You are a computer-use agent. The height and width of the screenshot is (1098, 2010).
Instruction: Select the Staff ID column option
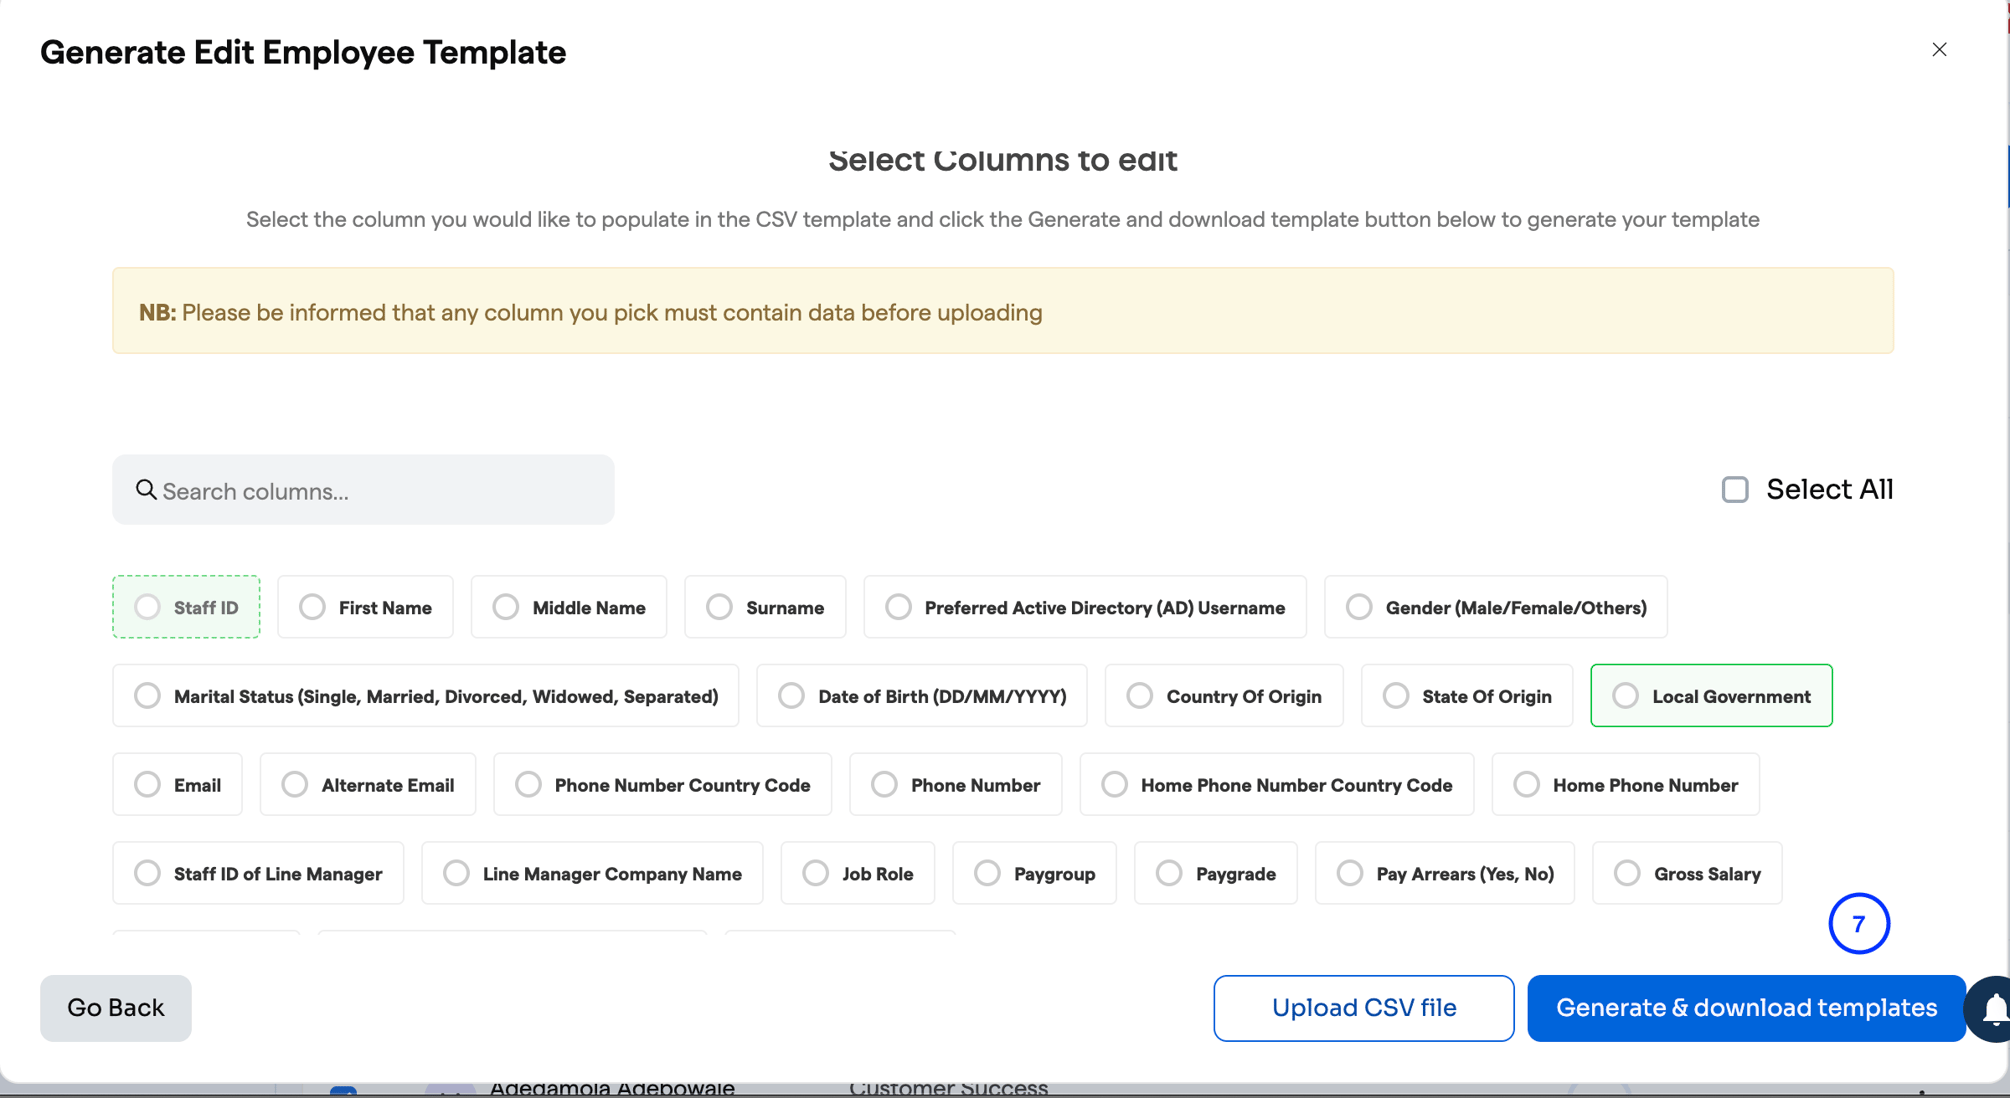(x=186, y=607)
